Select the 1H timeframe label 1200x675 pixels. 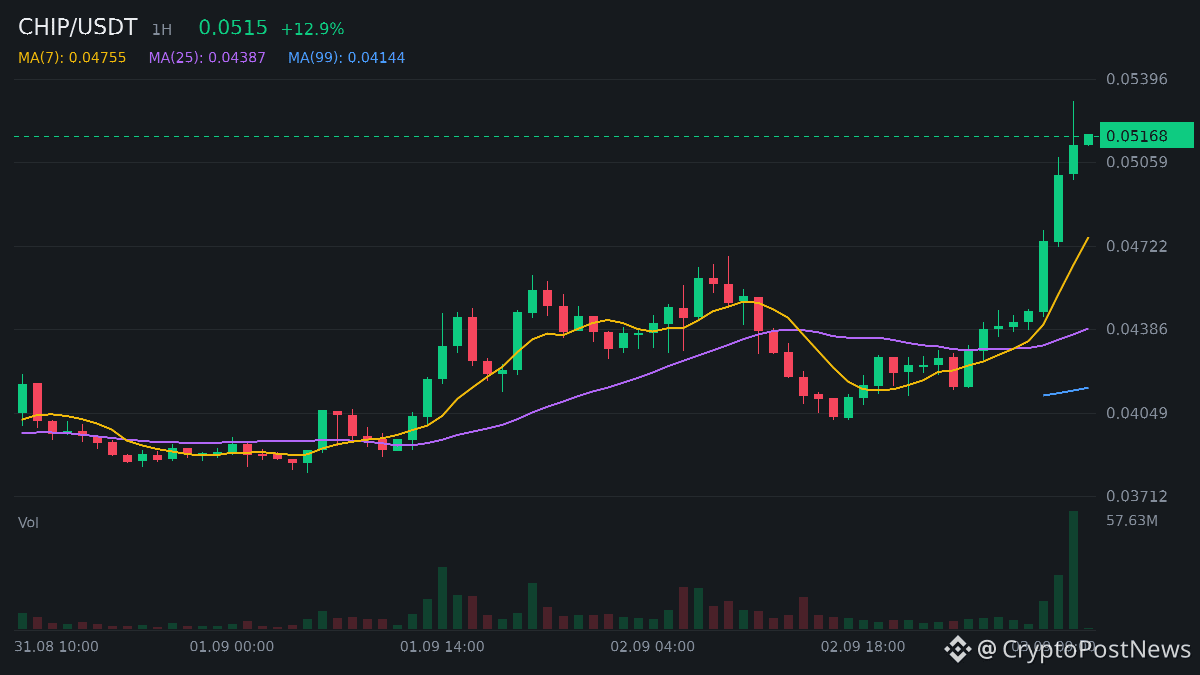(162, 30)
